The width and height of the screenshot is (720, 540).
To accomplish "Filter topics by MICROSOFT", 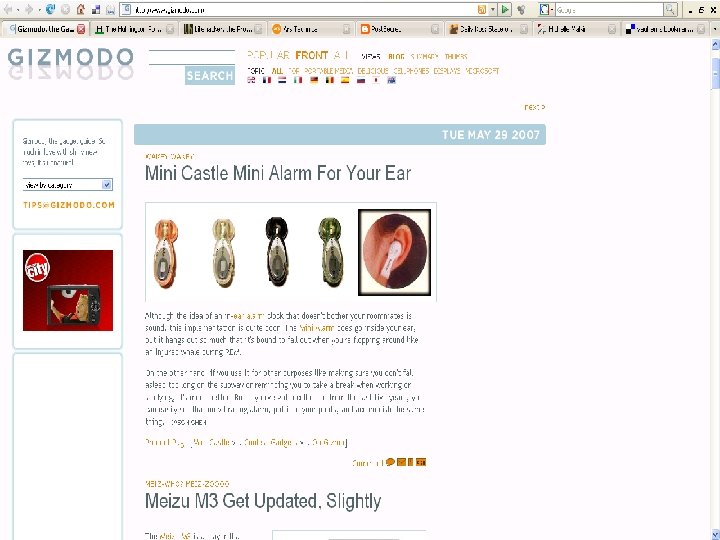I will (482, 71).
